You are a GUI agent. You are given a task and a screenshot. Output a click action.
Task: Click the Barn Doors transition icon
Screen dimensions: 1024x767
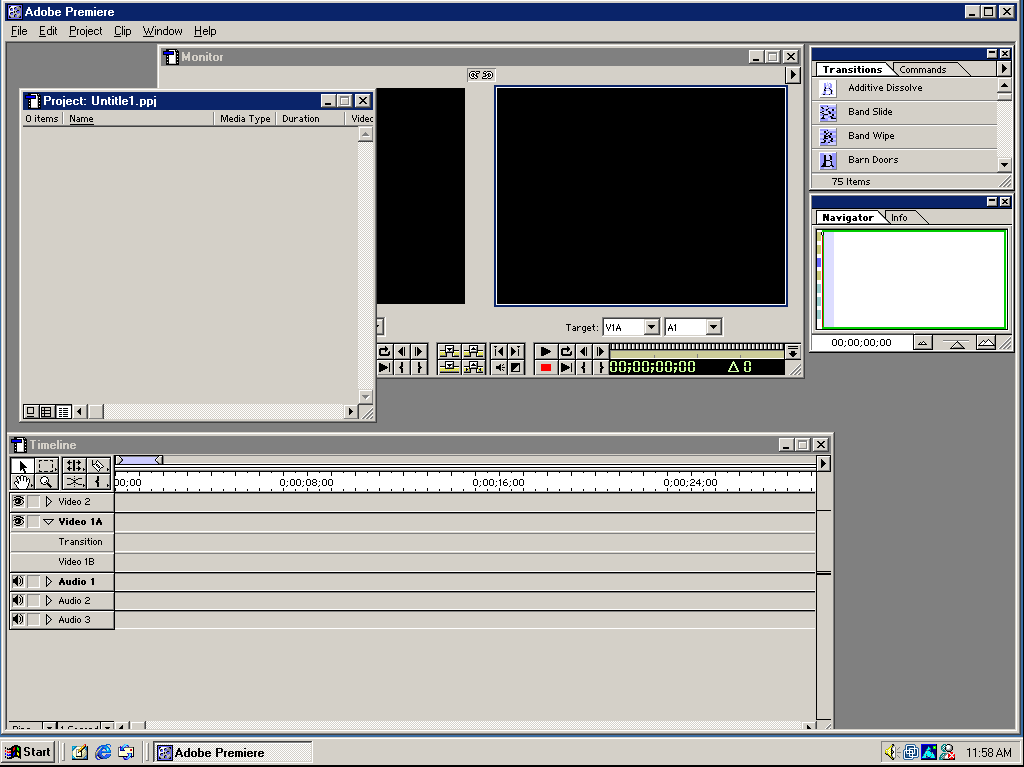pyautogui.click(x=828, y=160)
